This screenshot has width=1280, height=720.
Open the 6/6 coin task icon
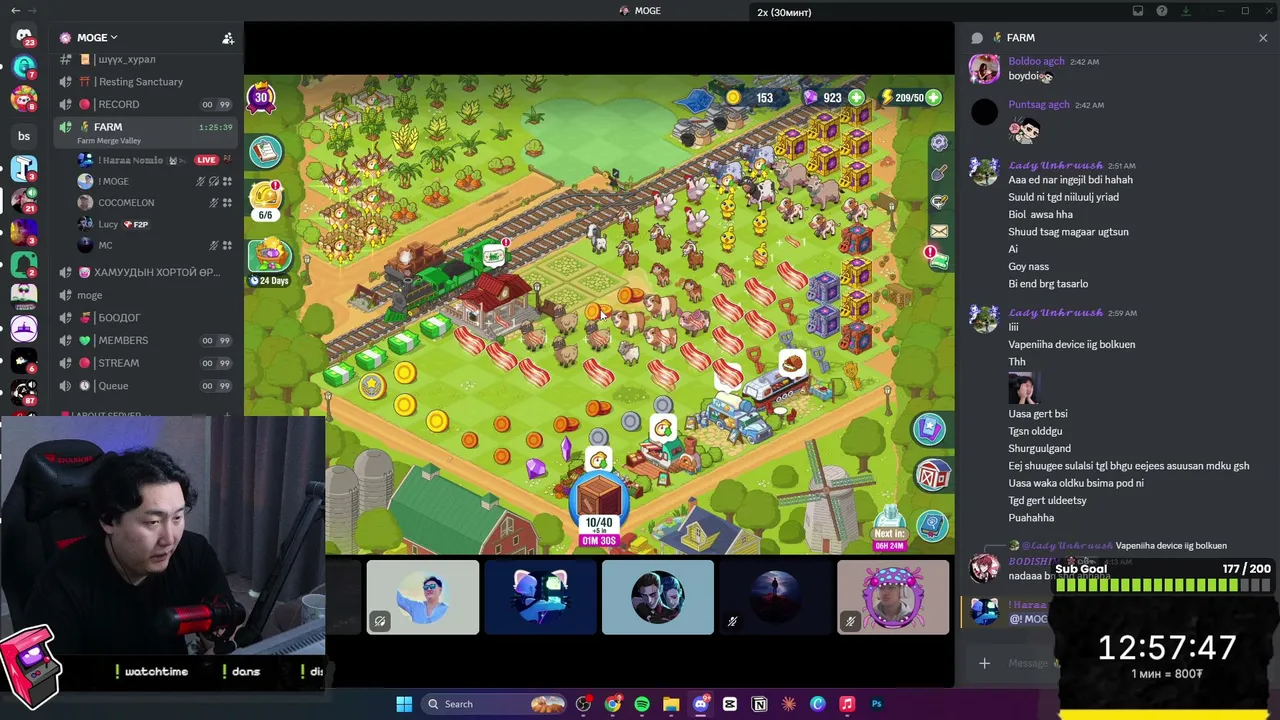click(x=266, y=199)
